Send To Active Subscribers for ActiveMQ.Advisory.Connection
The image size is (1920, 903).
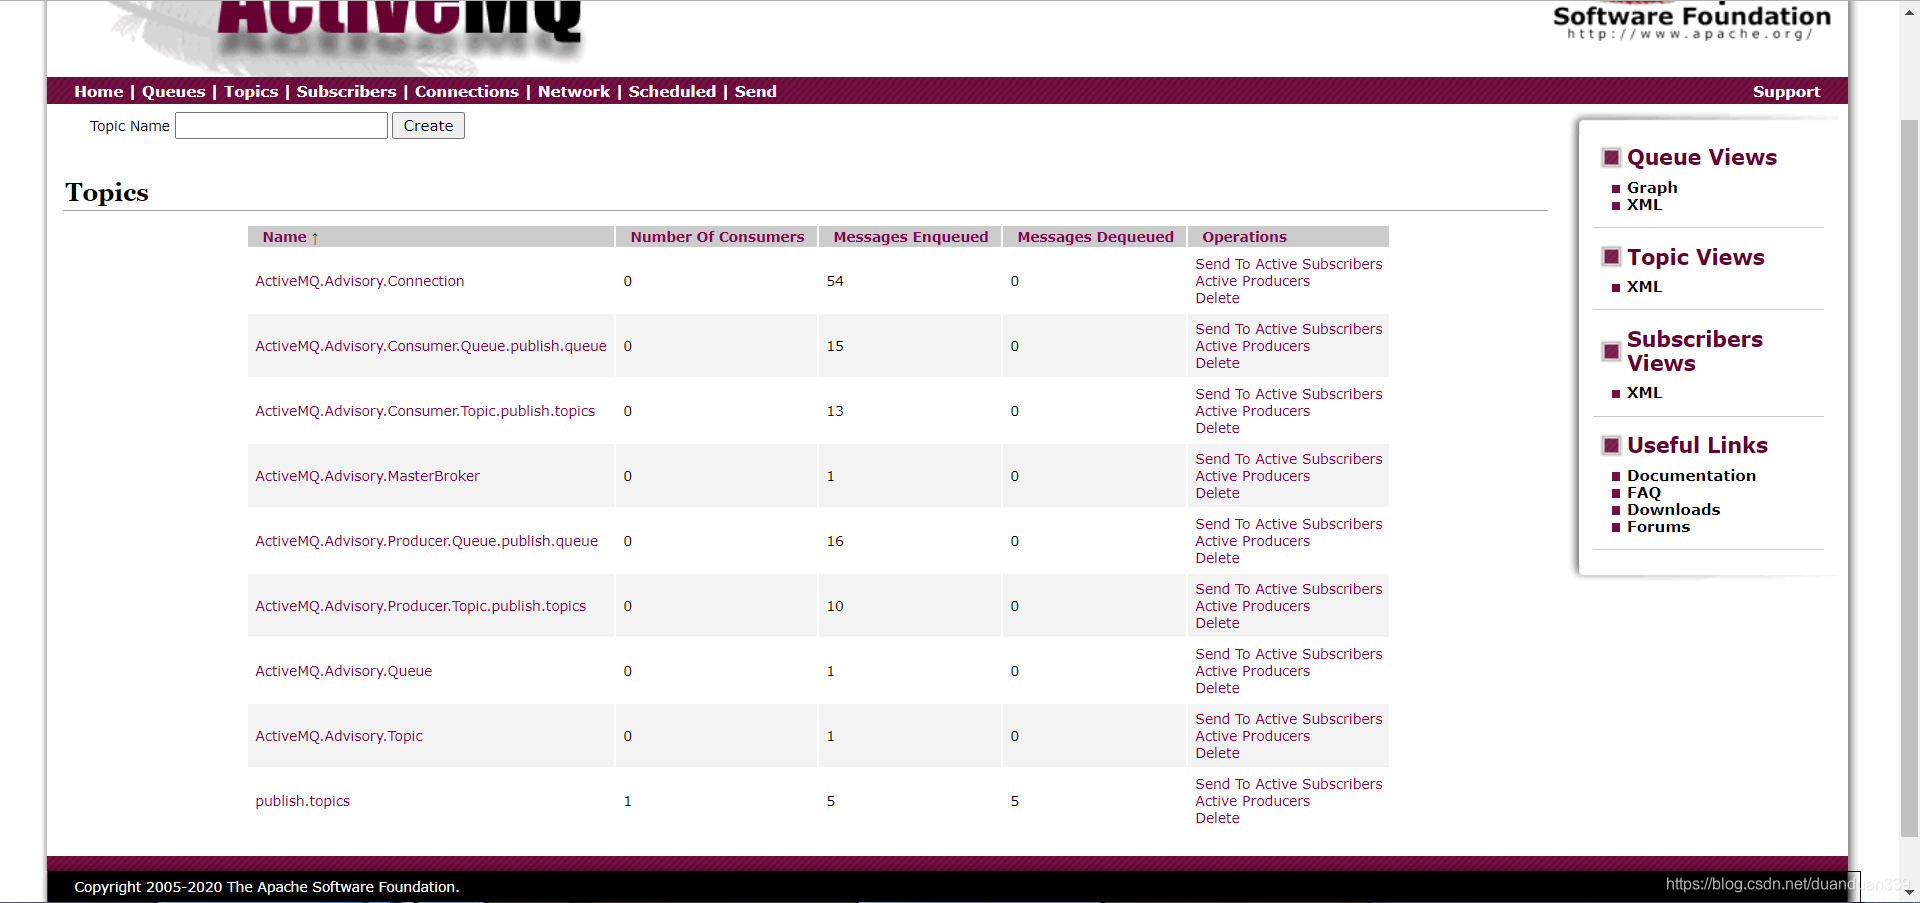pyautogui.click(x=1288, y=264)
